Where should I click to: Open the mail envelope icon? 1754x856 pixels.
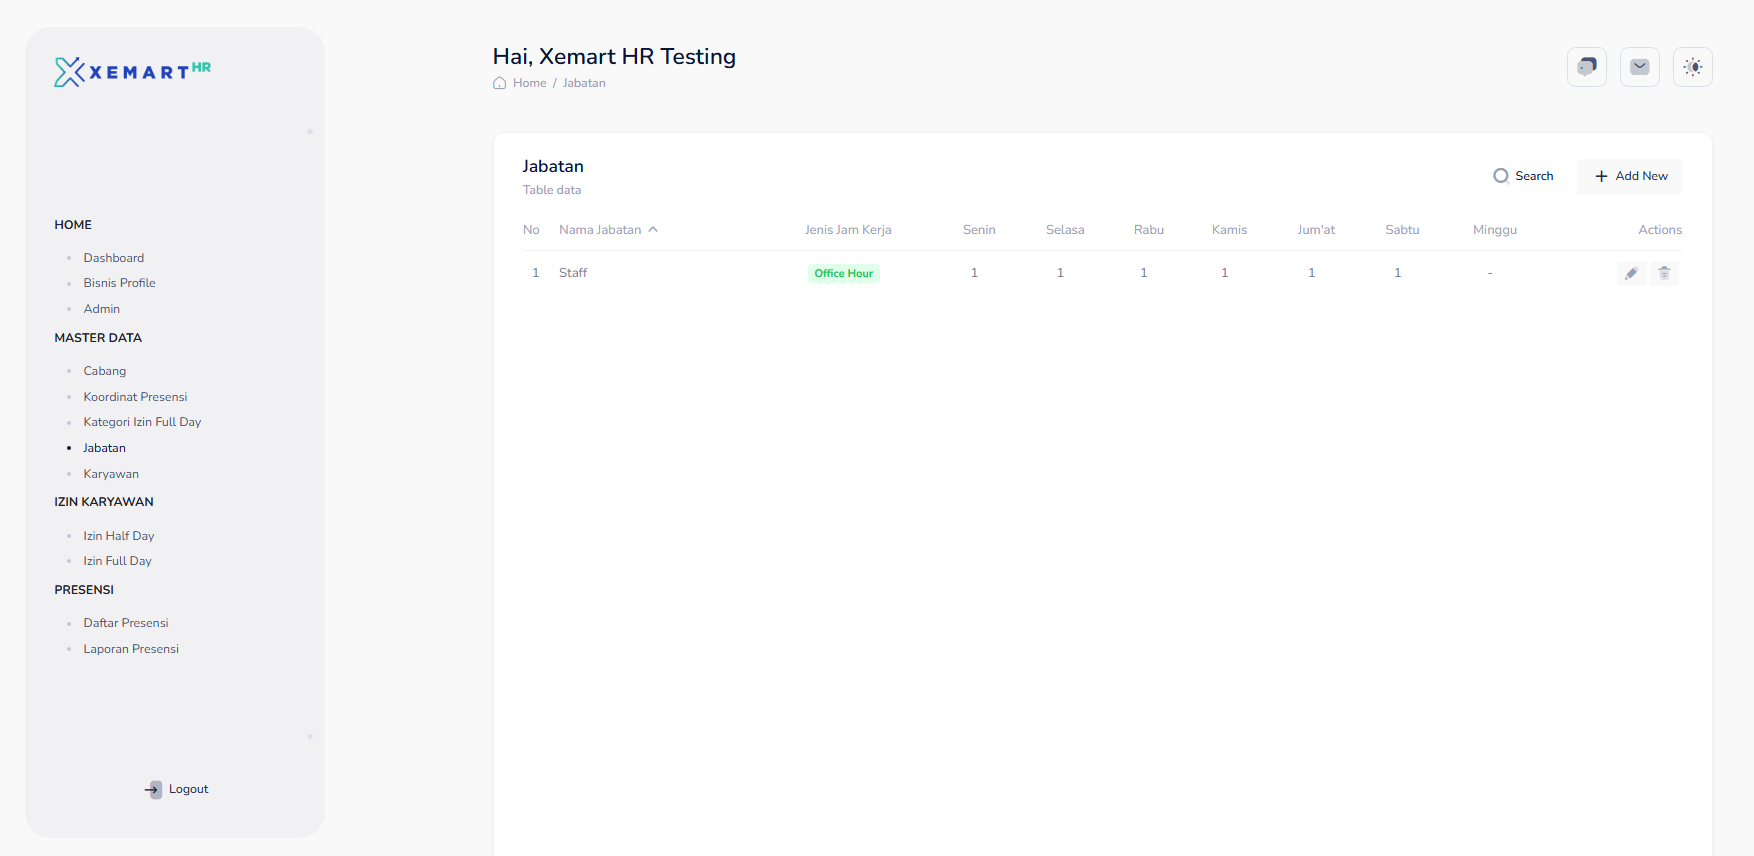point(1639,67)
